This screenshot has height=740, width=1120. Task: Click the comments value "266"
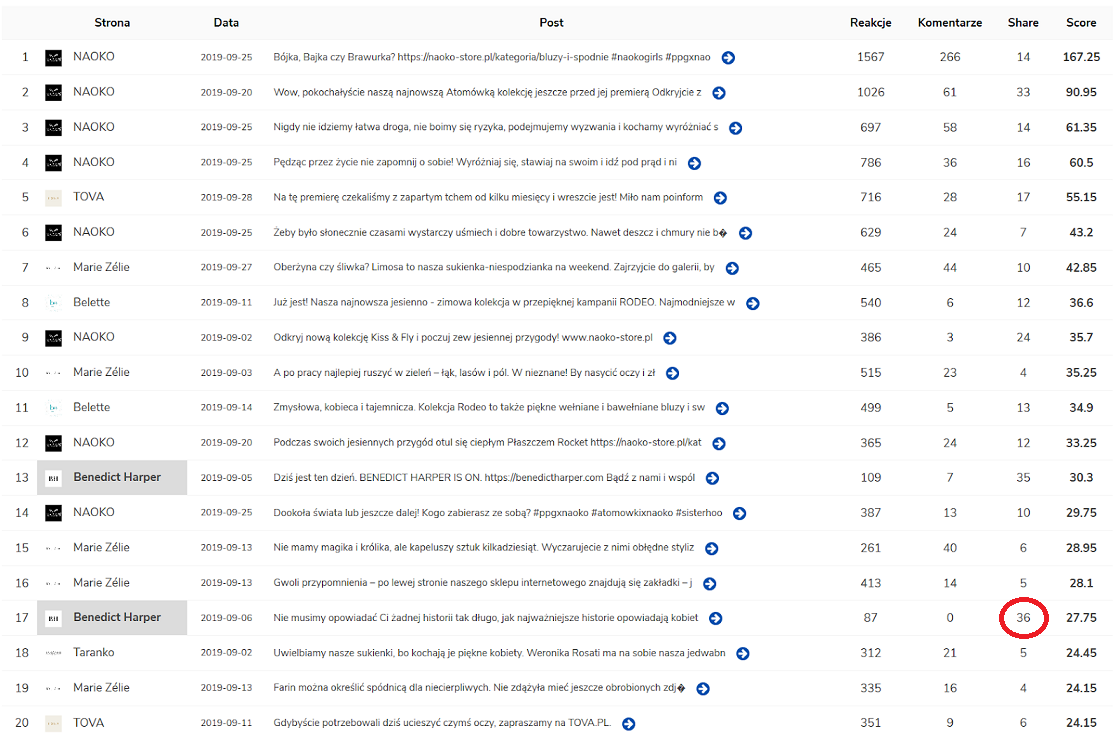pos(950,56)
